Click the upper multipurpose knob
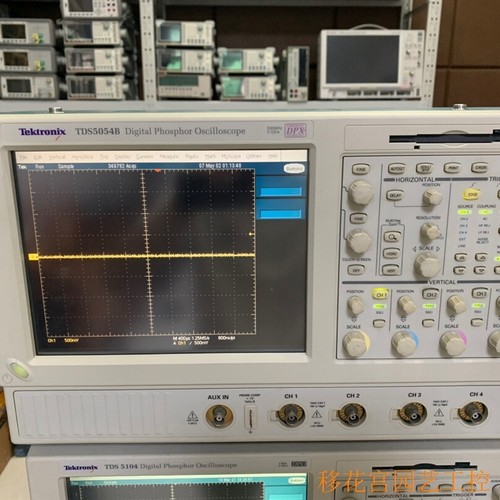This screenshot has height=500, width=500. coord(361,193)
